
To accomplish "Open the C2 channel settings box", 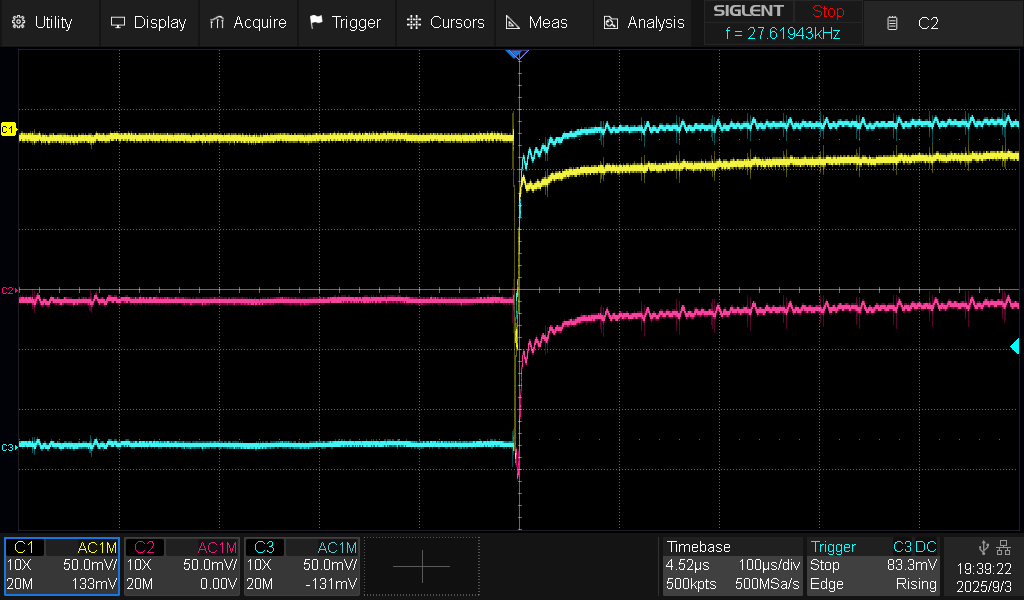I will (182, 566).
